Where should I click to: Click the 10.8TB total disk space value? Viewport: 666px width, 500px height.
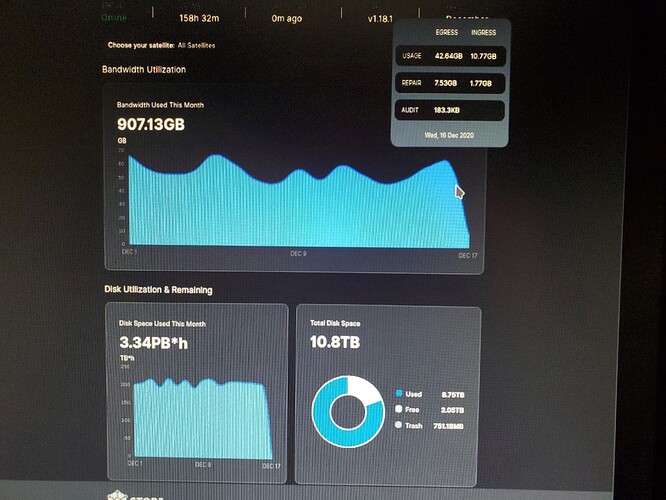[335, 342]
